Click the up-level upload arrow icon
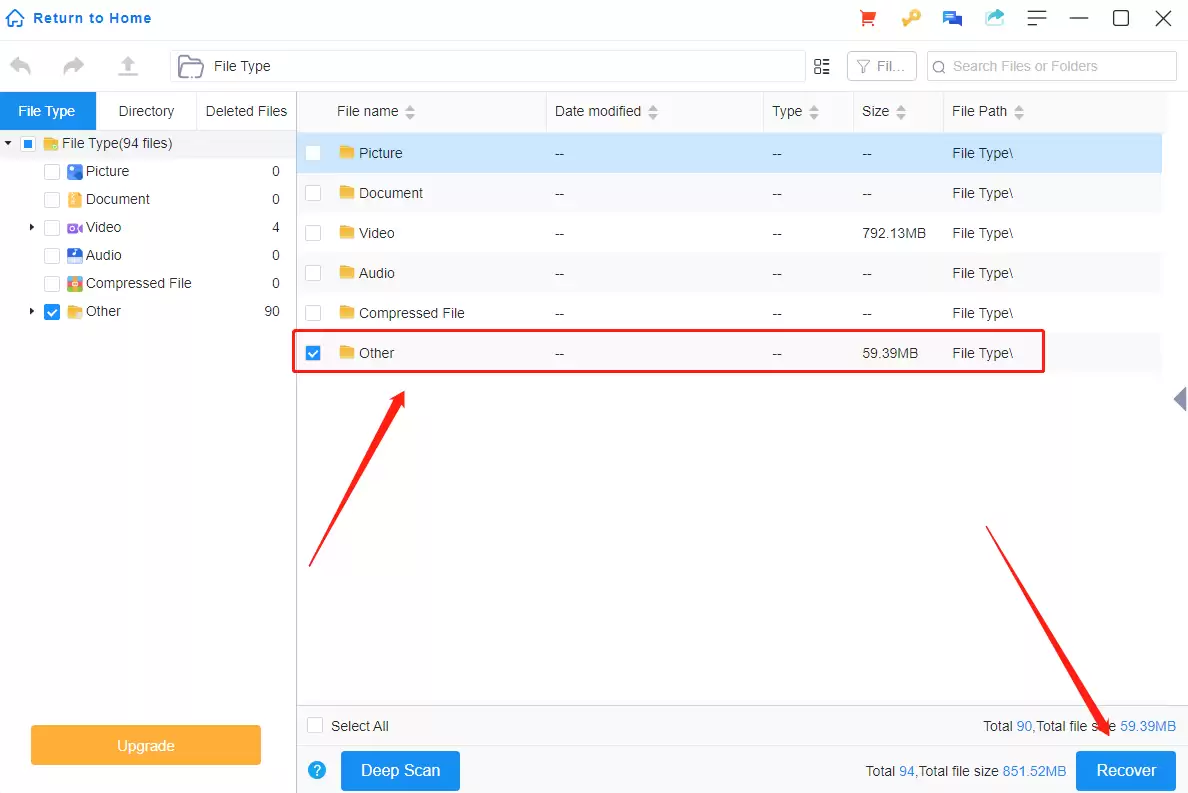The width and height of the screenshot is (1188, 793). 128,66
